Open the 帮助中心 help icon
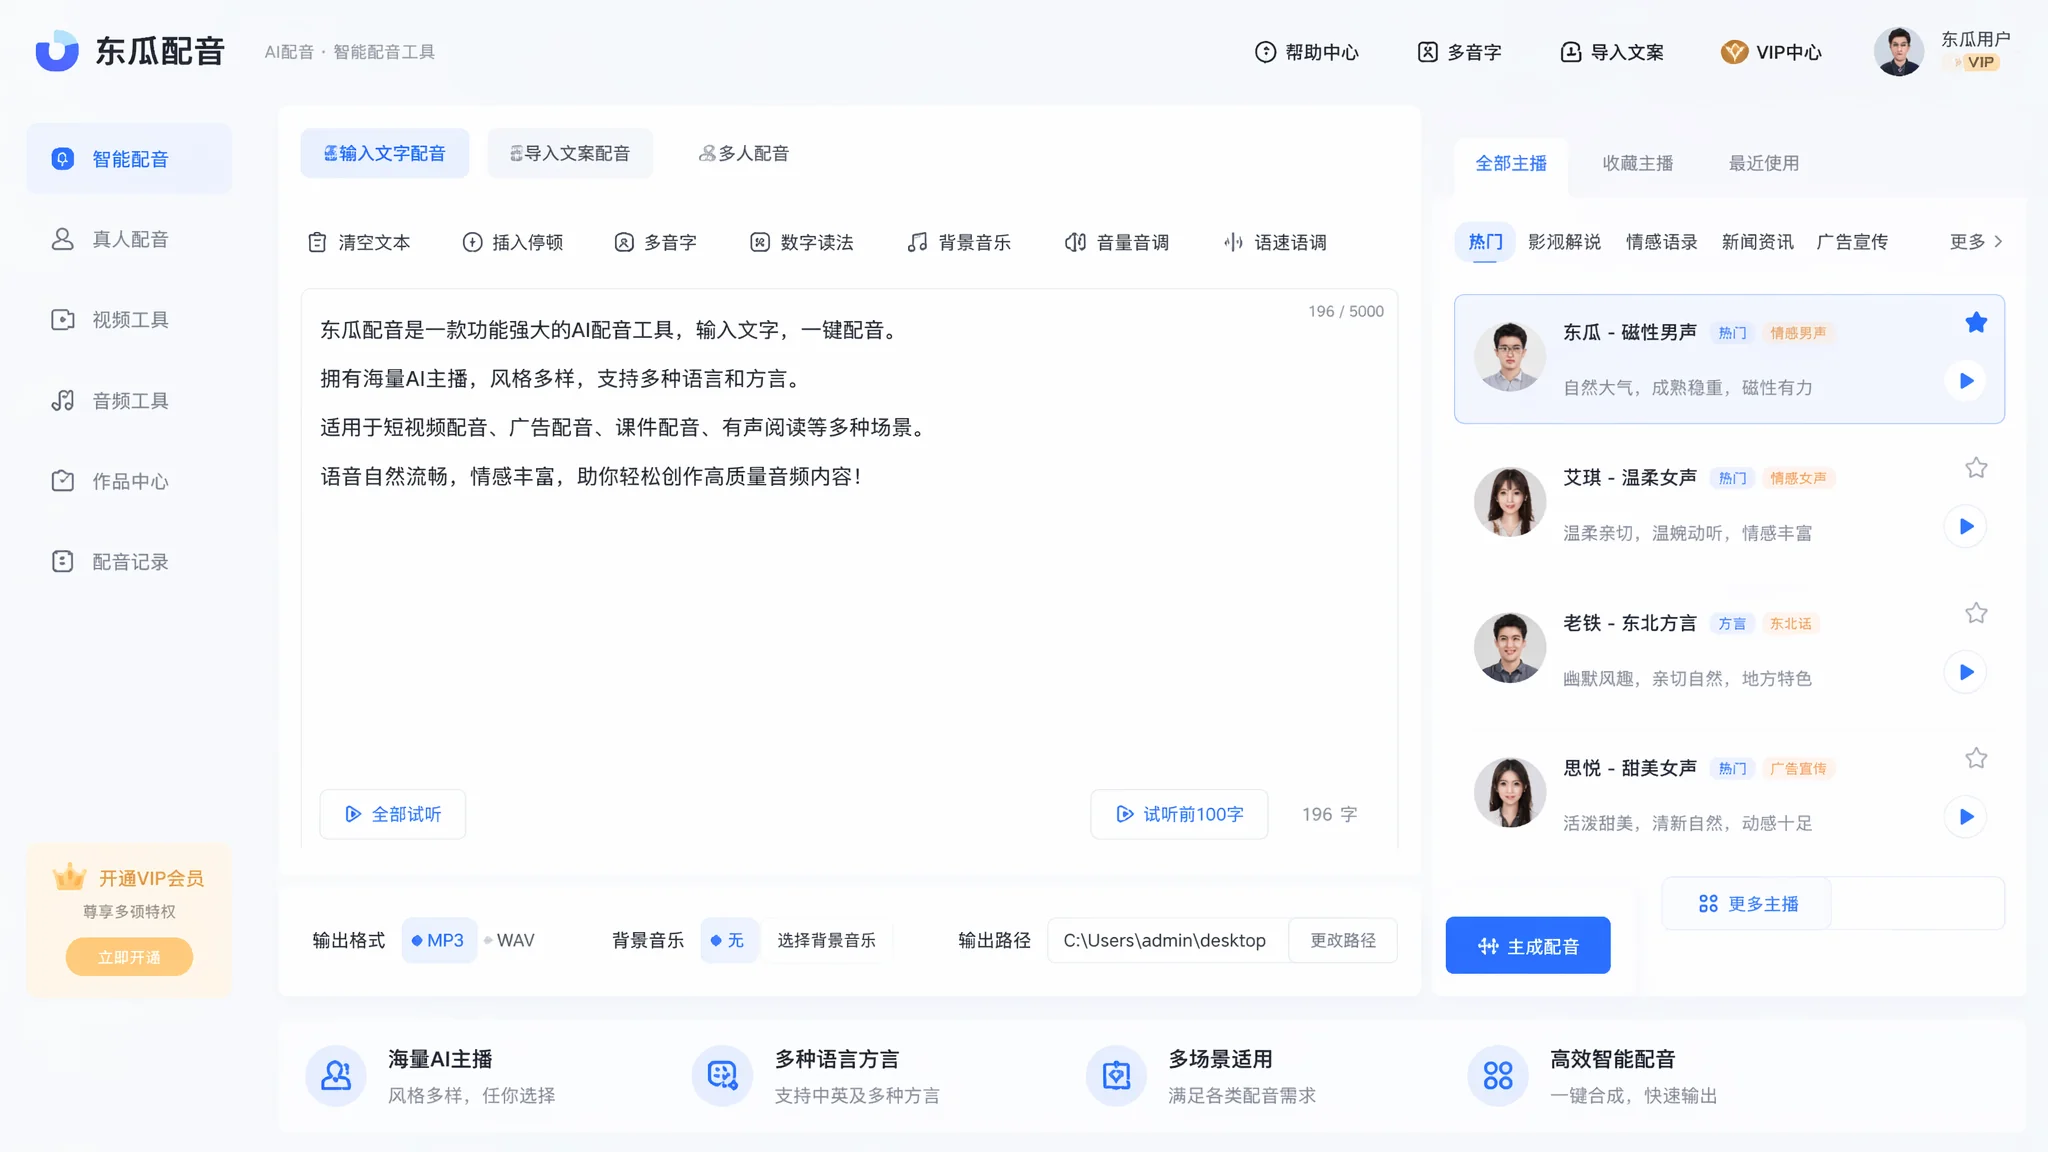2048x1152 pixels. 1265,52
